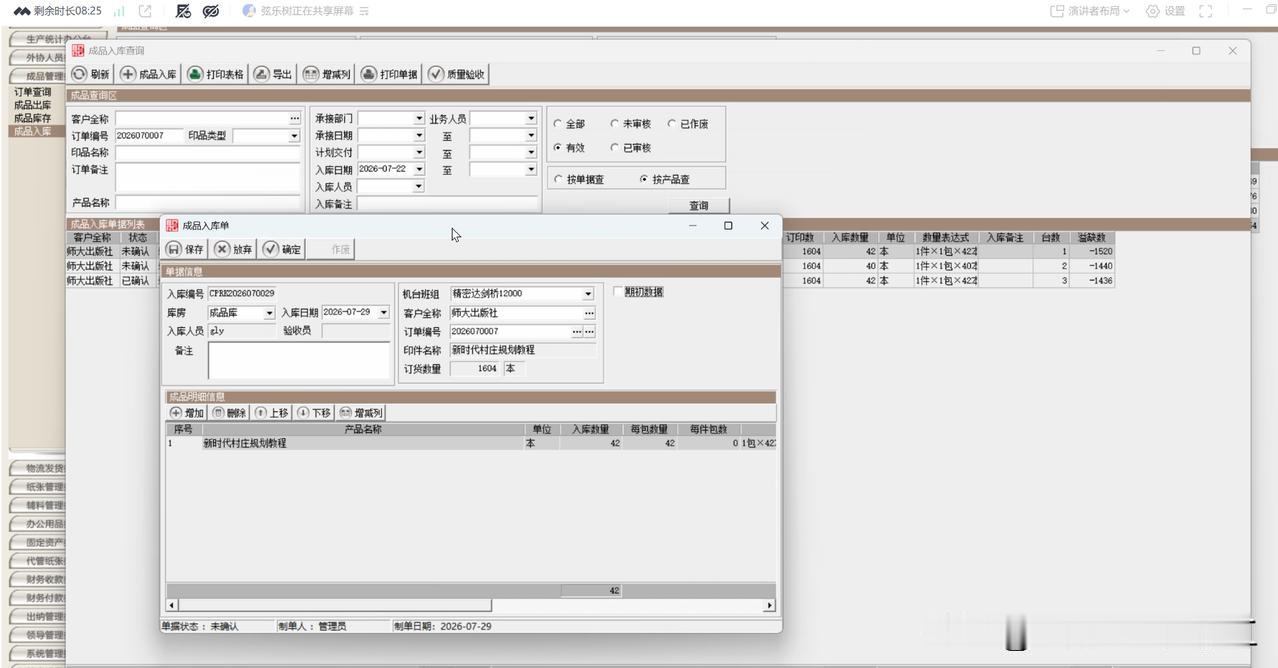This screenshot has height=668, width=1278.
Task: Click the 已确认 status row in list
Action: point(590,281)
